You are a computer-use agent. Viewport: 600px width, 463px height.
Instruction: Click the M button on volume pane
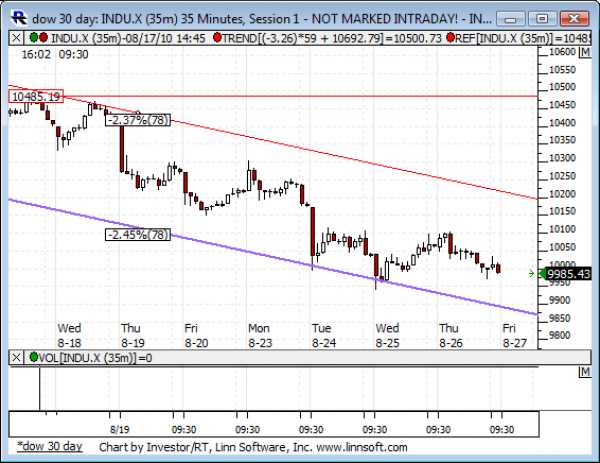pyautogui.click(x=585, y=372)
